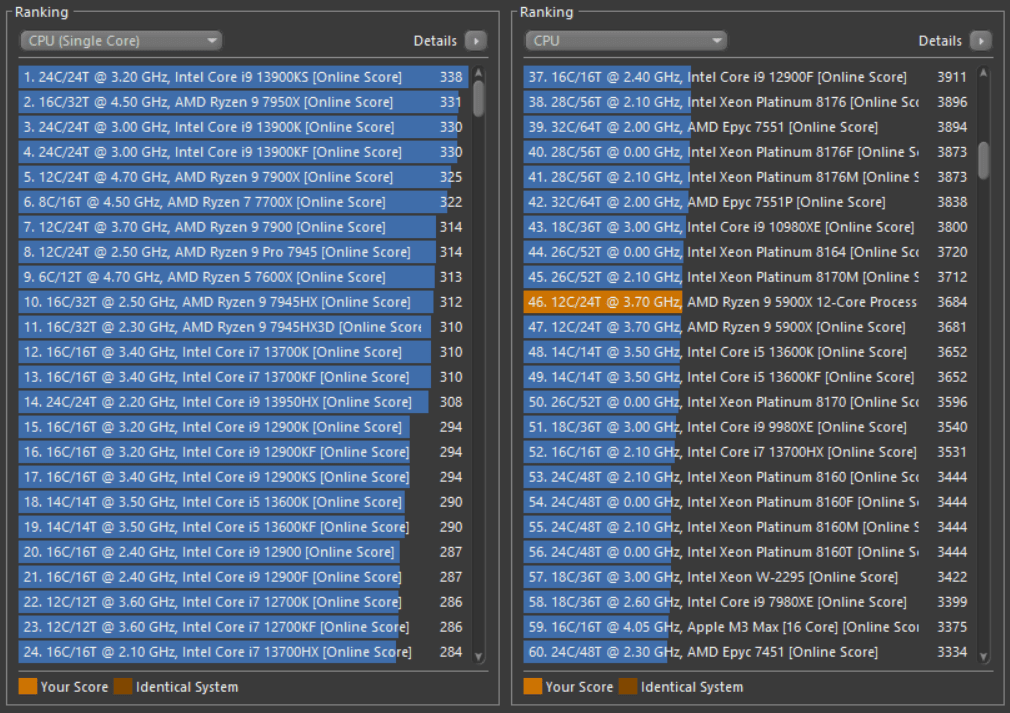Select row 9 AMD Ryzen 5 7600X
This screenshot has height=713, width=1010.
(x=243, y=277)
